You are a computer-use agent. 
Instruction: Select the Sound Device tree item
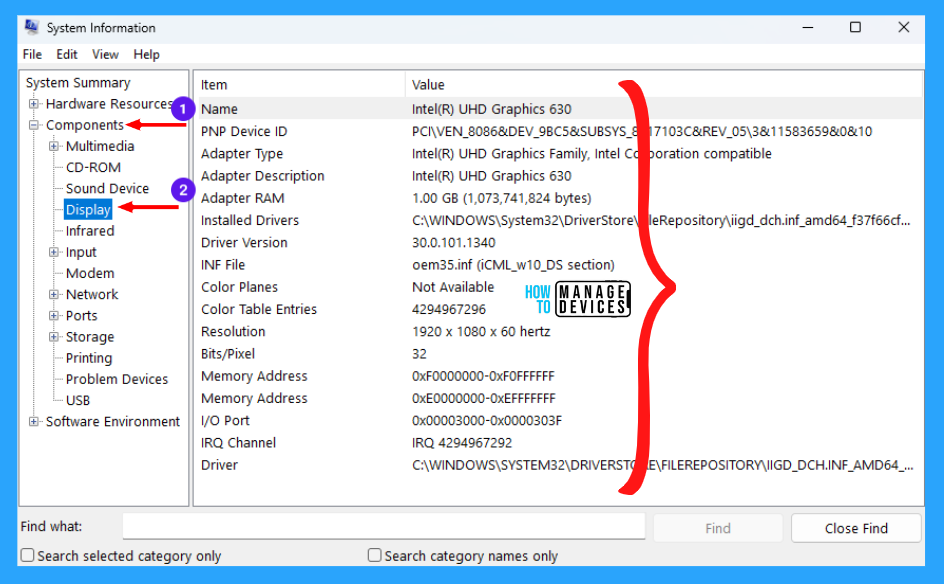(107, 188)
